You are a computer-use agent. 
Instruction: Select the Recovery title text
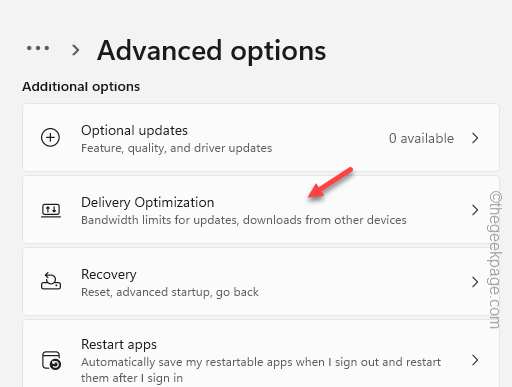point(109,275)
